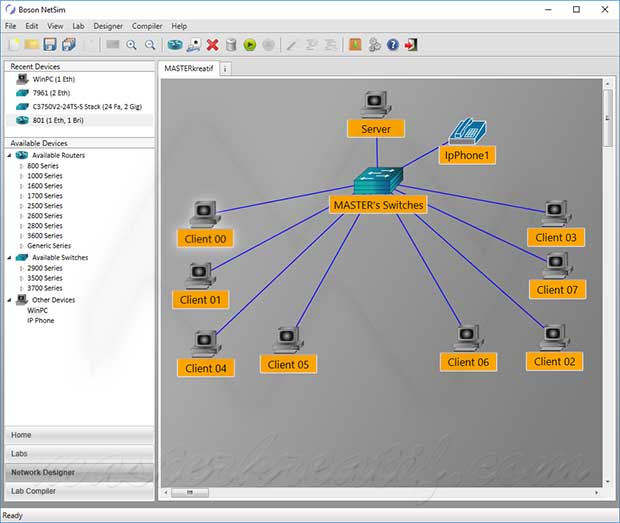
Task: Go to the Home panel
Action: [x=79, y=435]
